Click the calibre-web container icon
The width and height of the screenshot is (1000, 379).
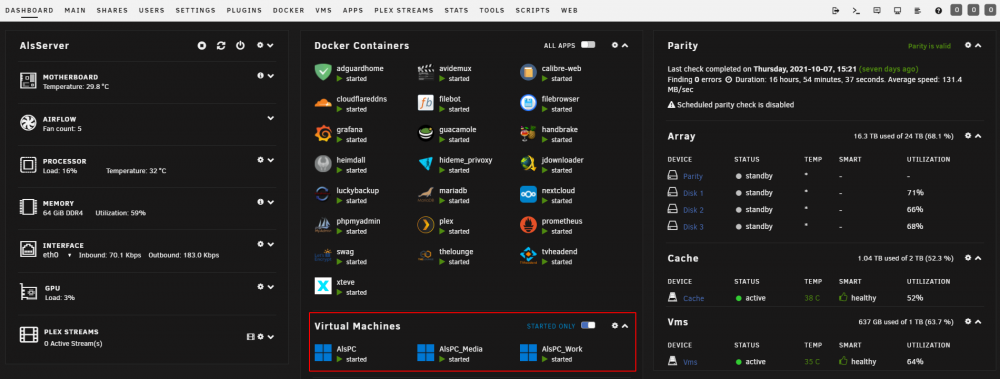528,72
